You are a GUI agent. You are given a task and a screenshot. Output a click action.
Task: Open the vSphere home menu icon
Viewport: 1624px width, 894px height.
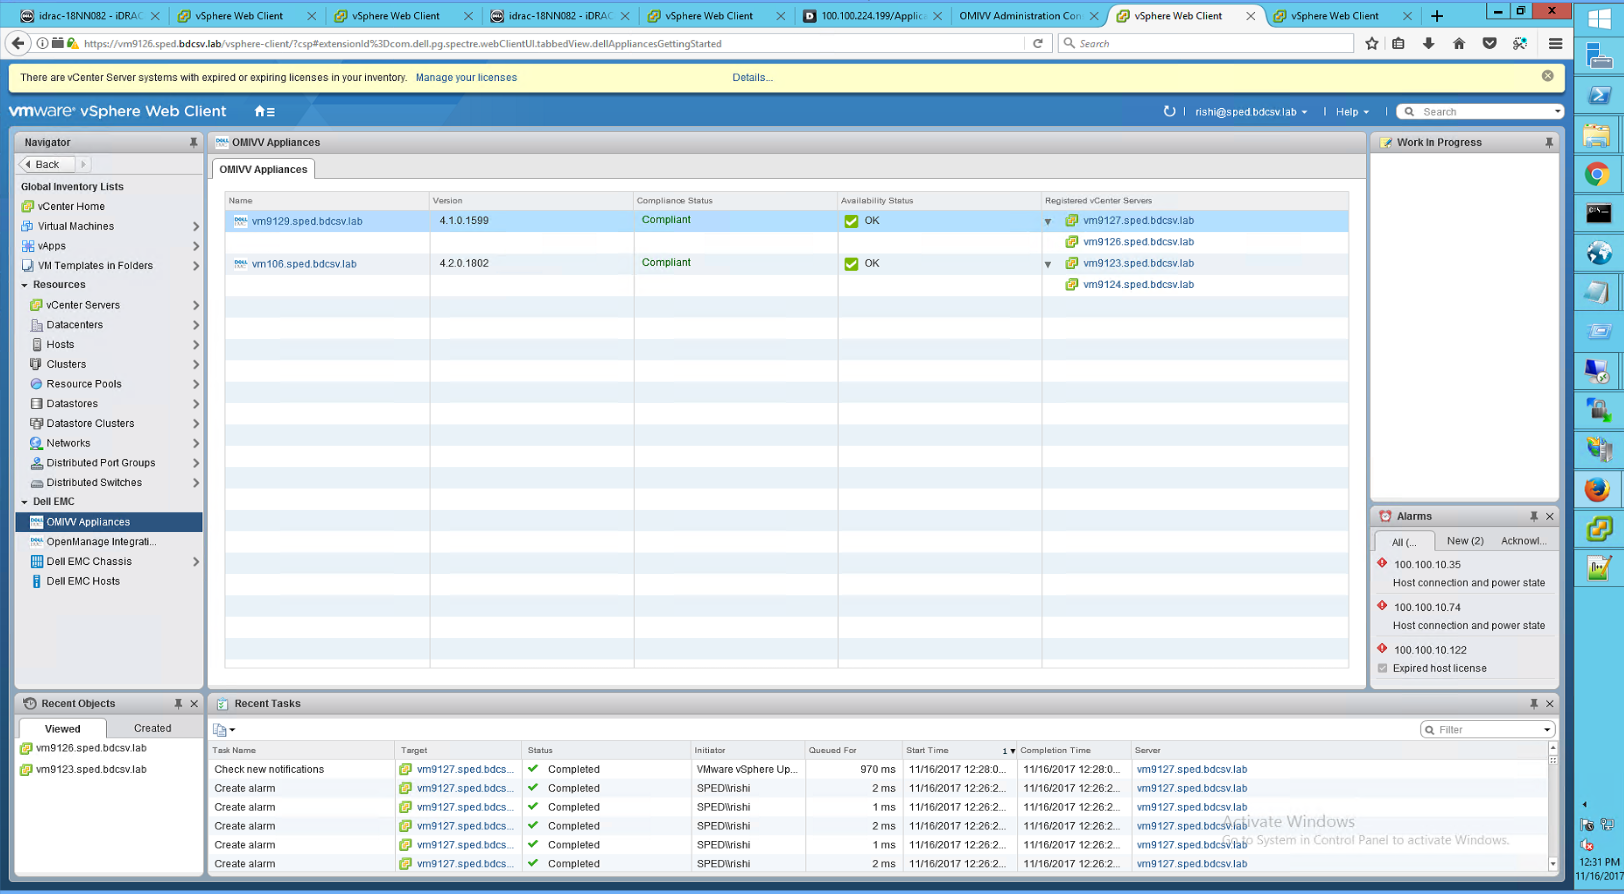click(264, 112)
